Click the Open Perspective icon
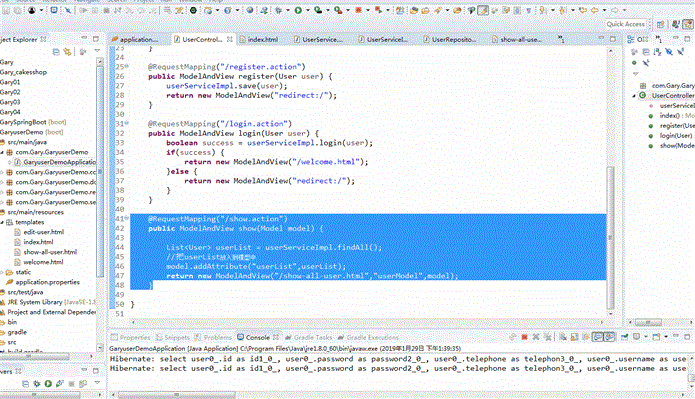 point(660,24)
